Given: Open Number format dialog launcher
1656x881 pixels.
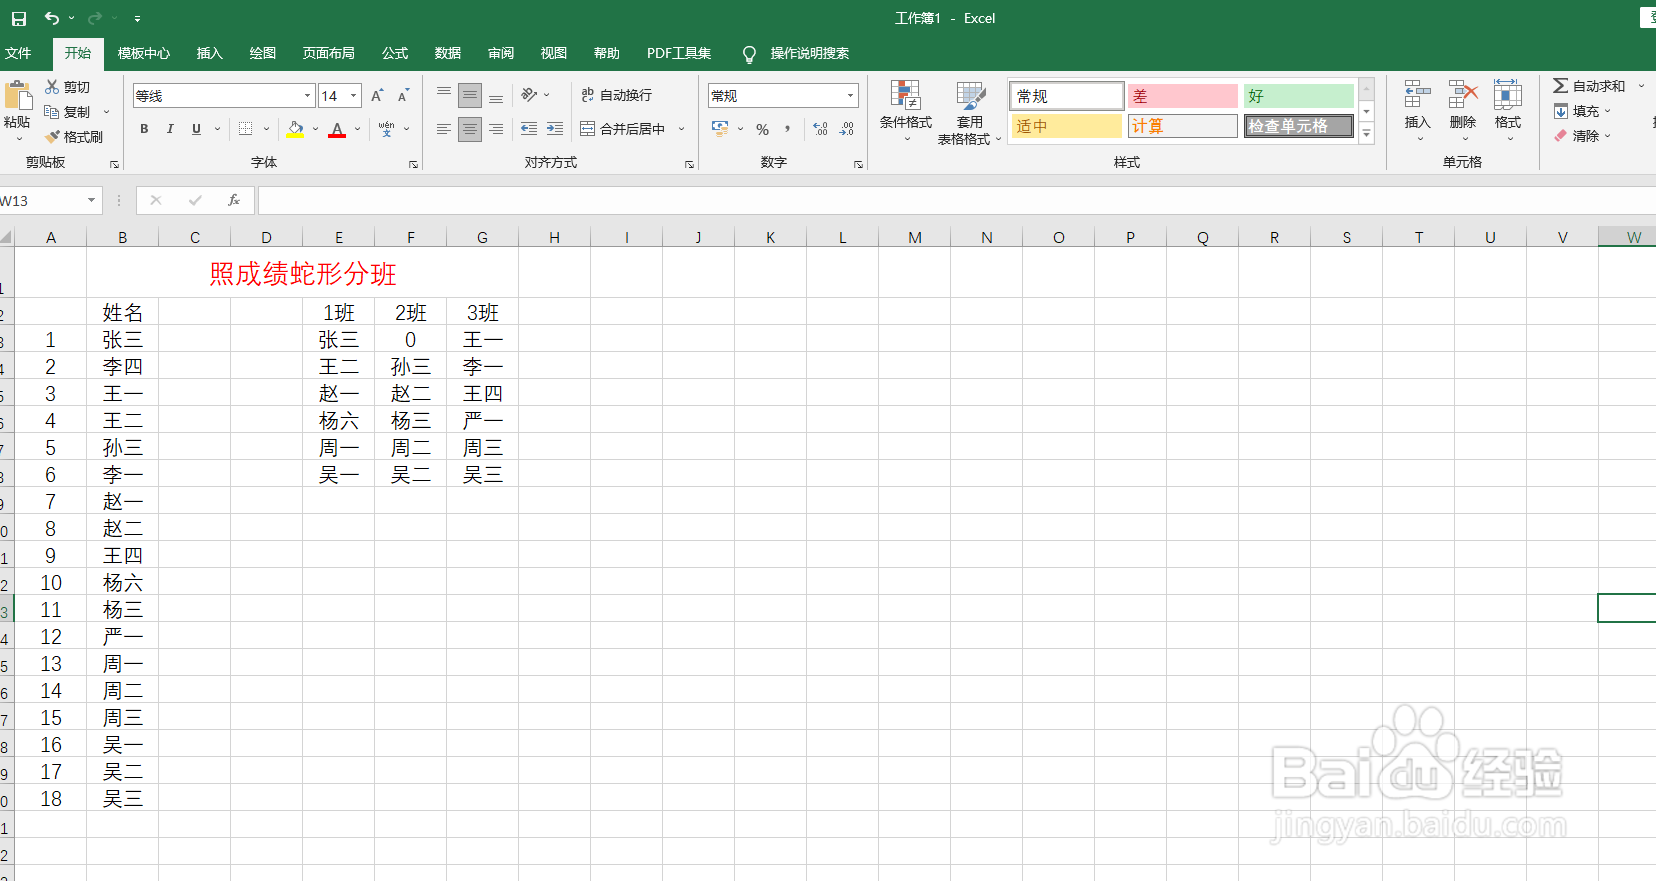Looking at the screenshot, I should tap(858, 164).
